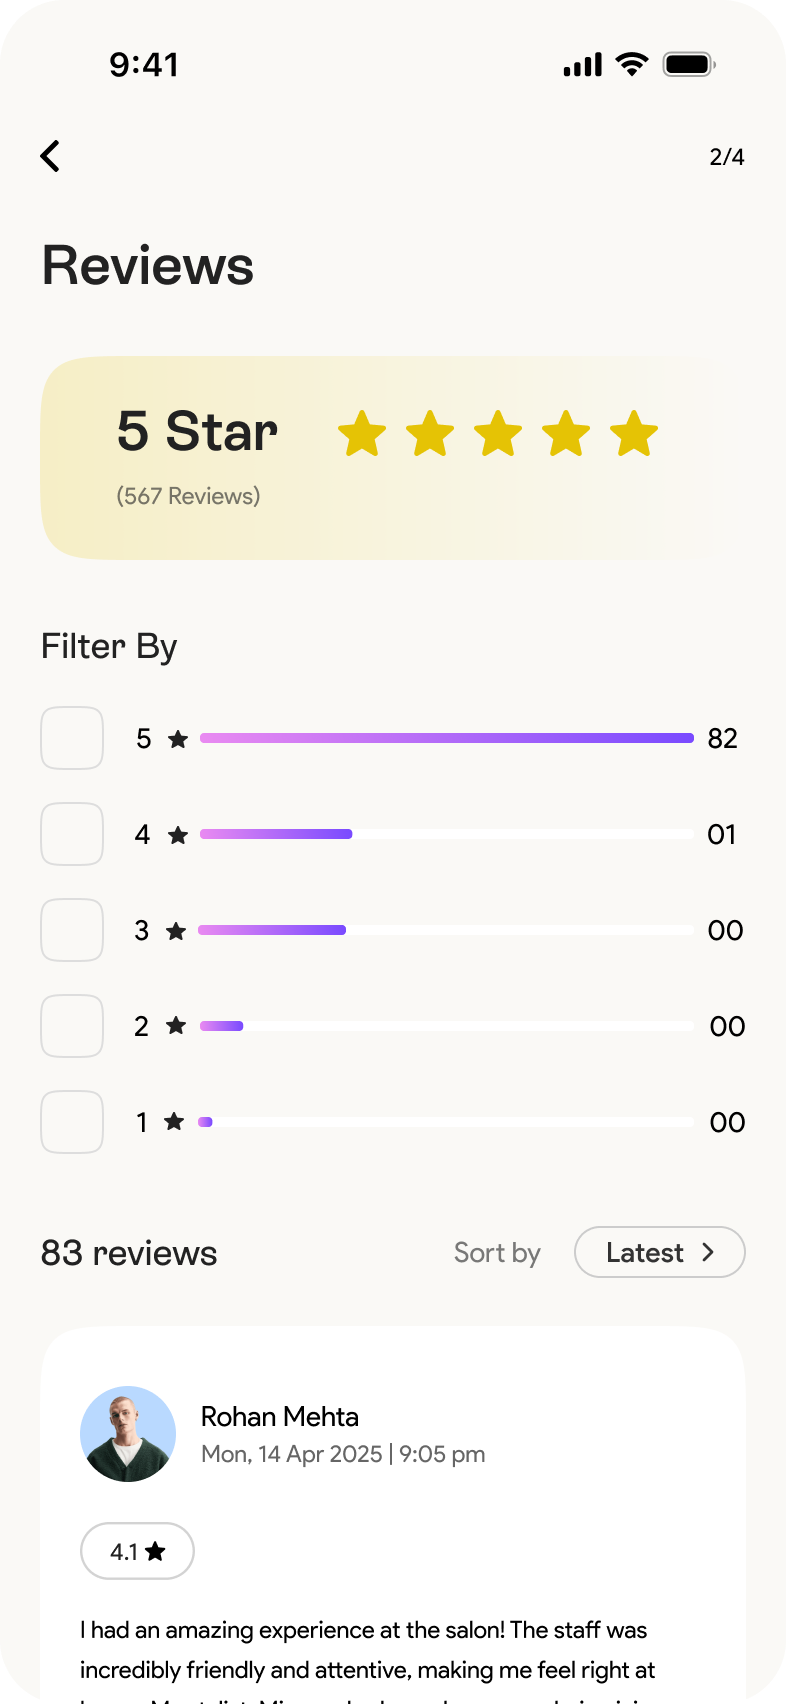
Task: Tick the 2-star filter checkbox
Action: click(72, 1026)
